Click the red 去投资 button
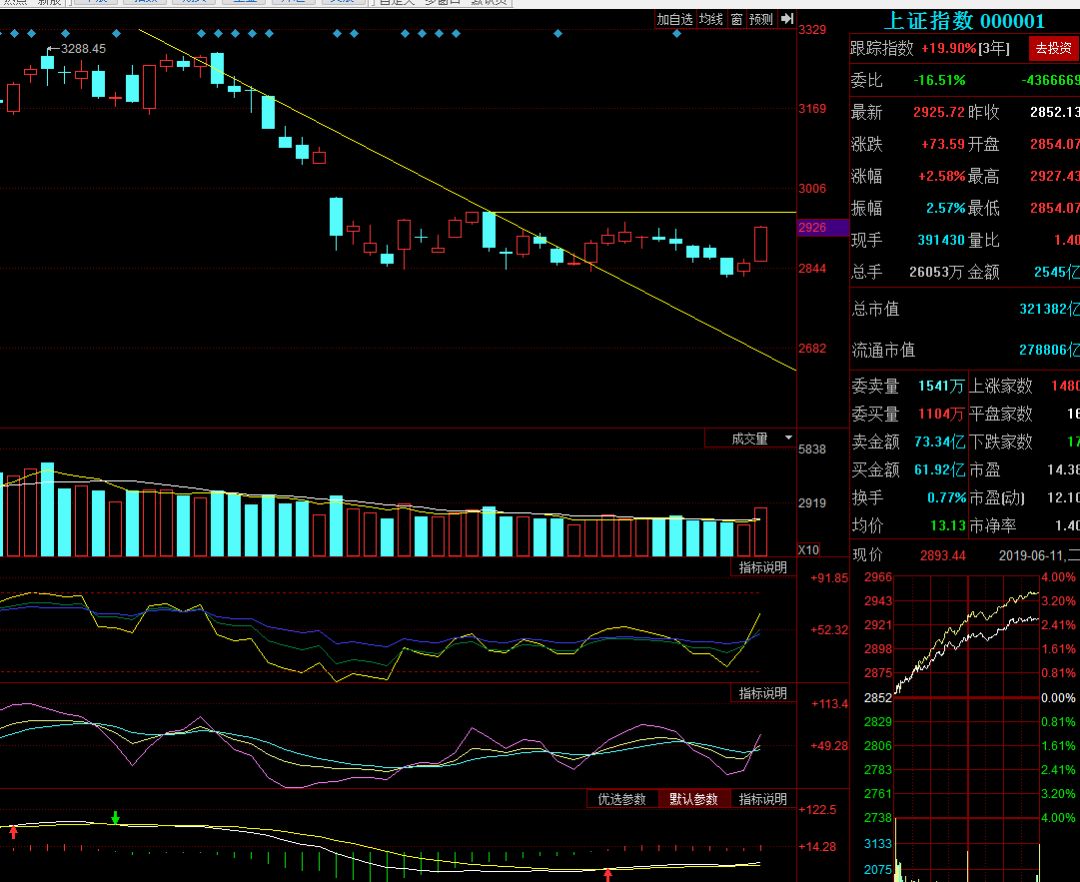The image size is (1080, 882). pos(1053,48)
